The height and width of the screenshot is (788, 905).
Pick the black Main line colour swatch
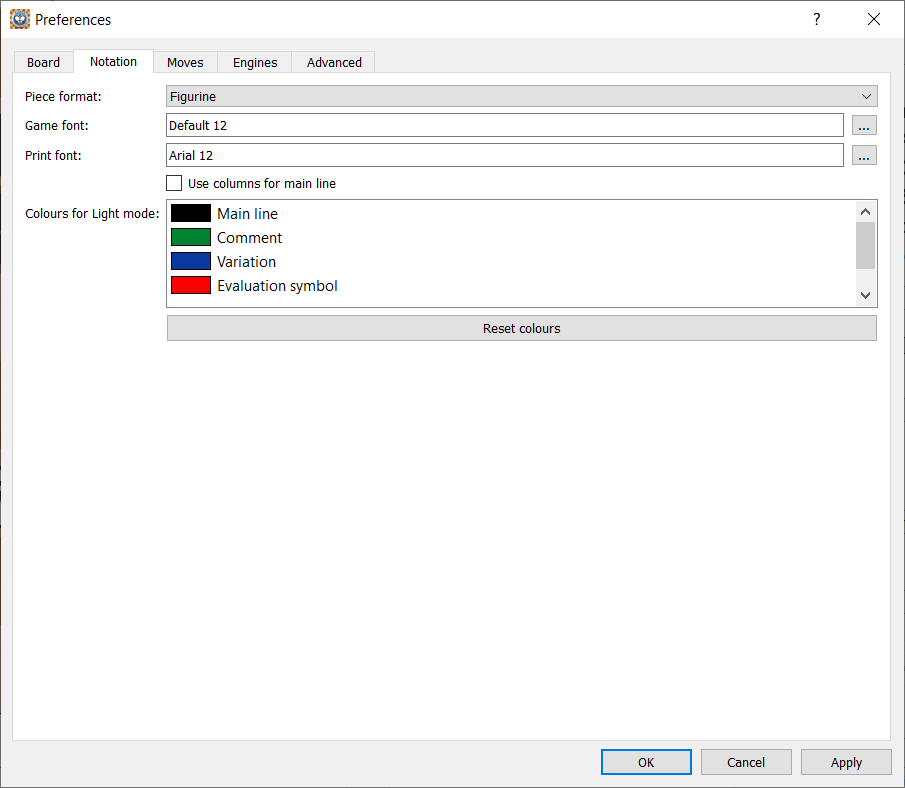coord(191,213)
